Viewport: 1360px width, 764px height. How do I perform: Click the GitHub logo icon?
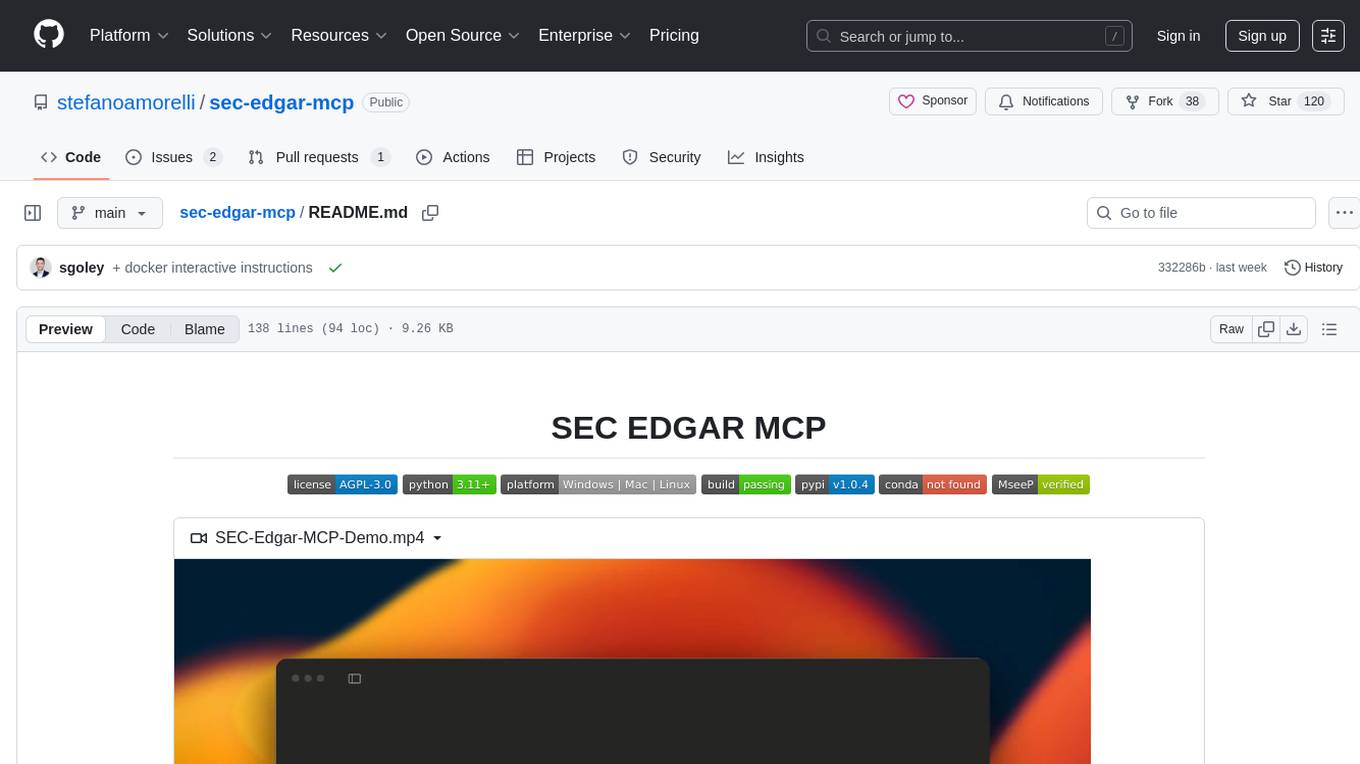click(x=49, y=35)
